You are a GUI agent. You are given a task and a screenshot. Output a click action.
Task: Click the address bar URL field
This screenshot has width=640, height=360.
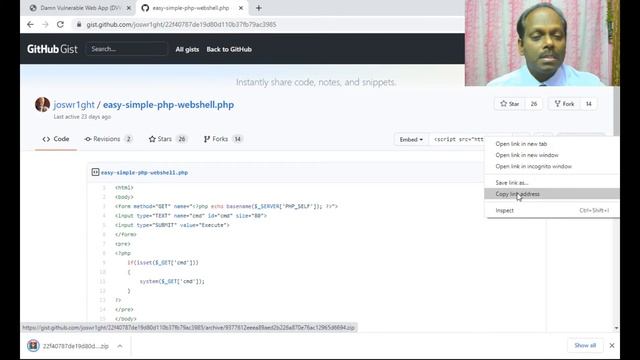pos(181,24)
